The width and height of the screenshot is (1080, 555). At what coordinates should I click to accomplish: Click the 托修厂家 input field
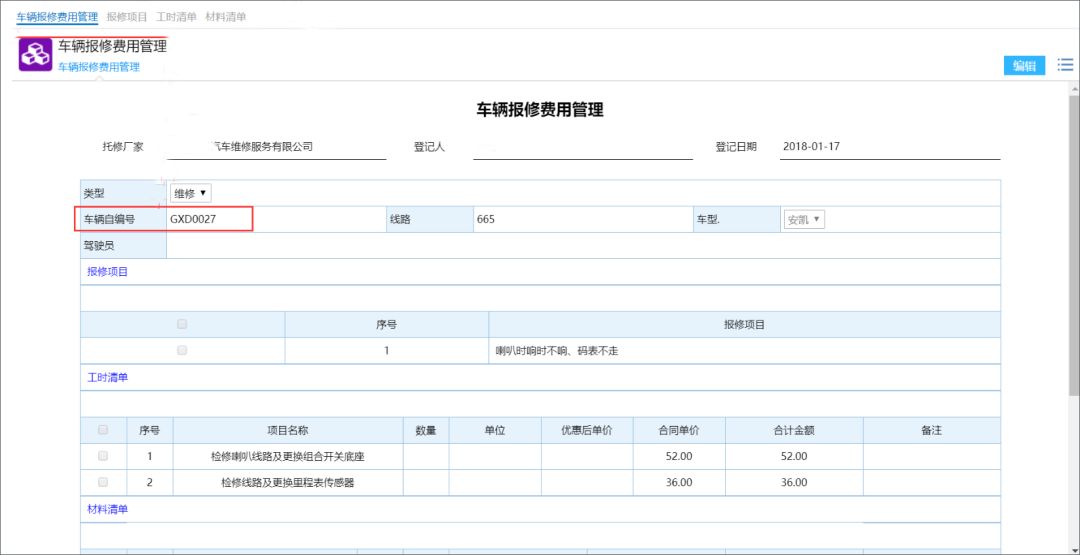[x=277, y=147]
